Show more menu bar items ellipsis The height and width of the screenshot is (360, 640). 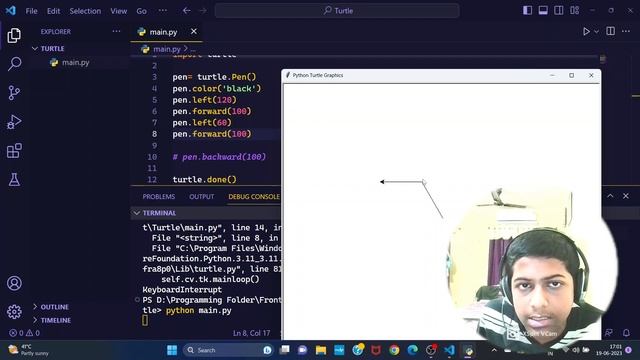(x=162, y=11)
